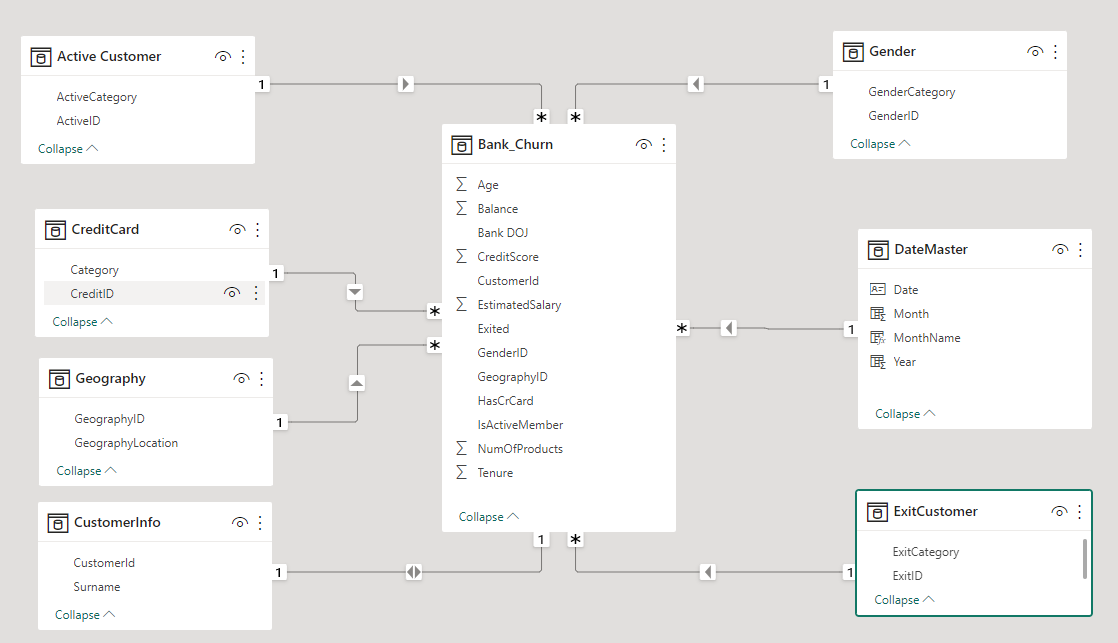The image size is (1118, 643).
Task: Select the Tenure field
Action: (x=496, y=473)
